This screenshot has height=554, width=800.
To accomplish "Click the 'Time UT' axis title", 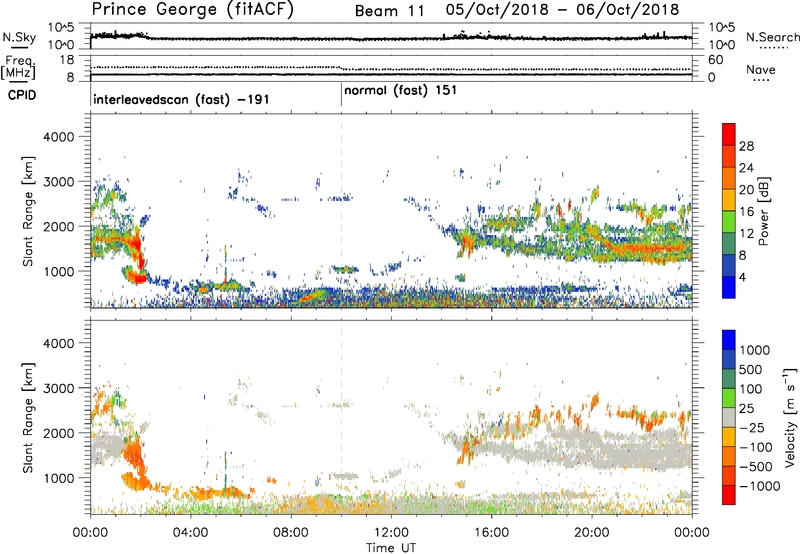I will [391, 548].
